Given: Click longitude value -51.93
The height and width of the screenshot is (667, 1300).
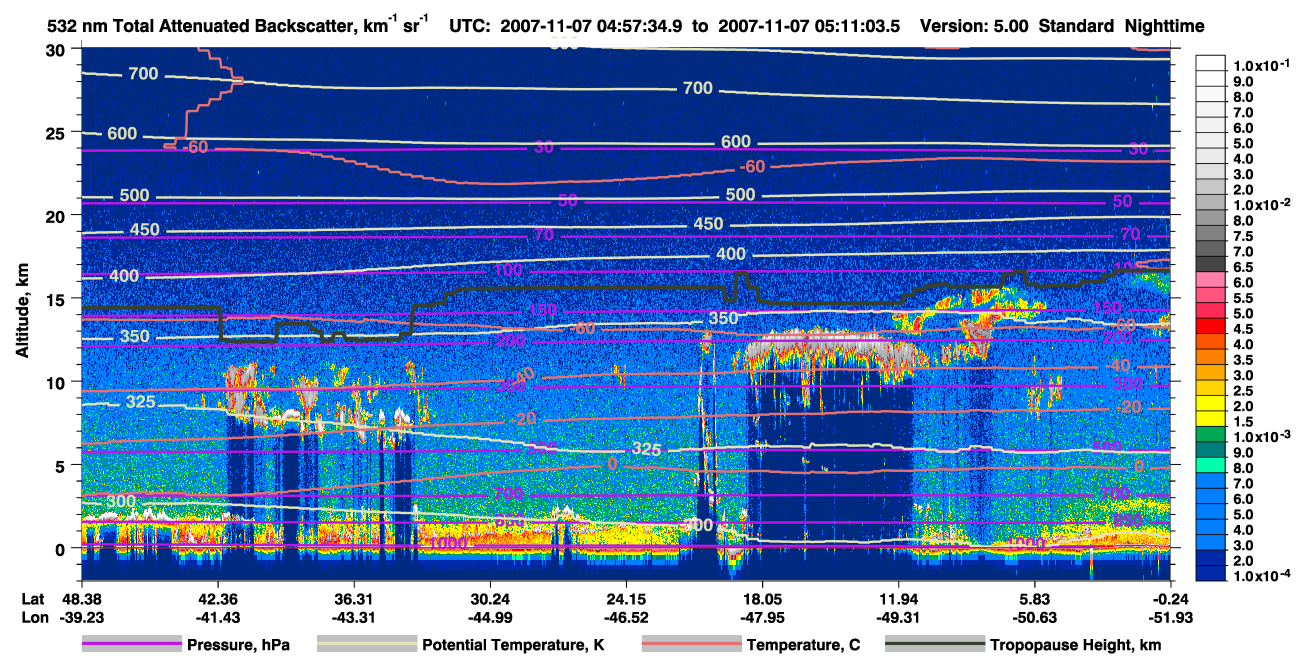Looking at the screenshot, I should pos(1171,617).
